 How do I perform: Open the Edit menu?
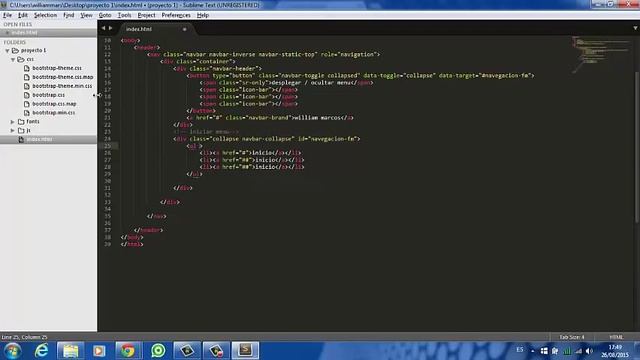[x=23, y=15]
